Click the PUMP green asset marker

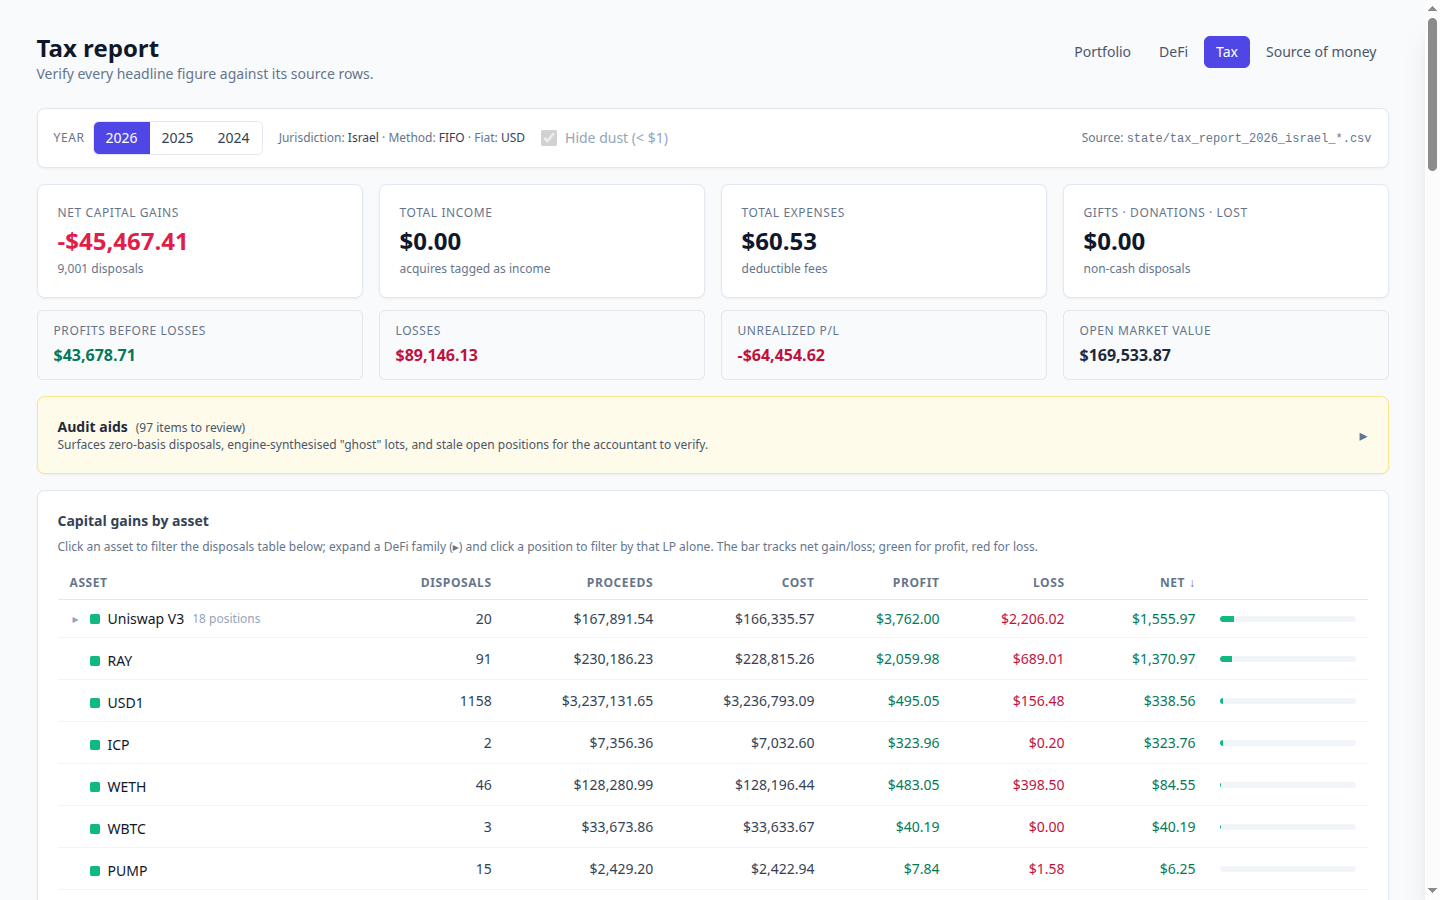(95, 871)
